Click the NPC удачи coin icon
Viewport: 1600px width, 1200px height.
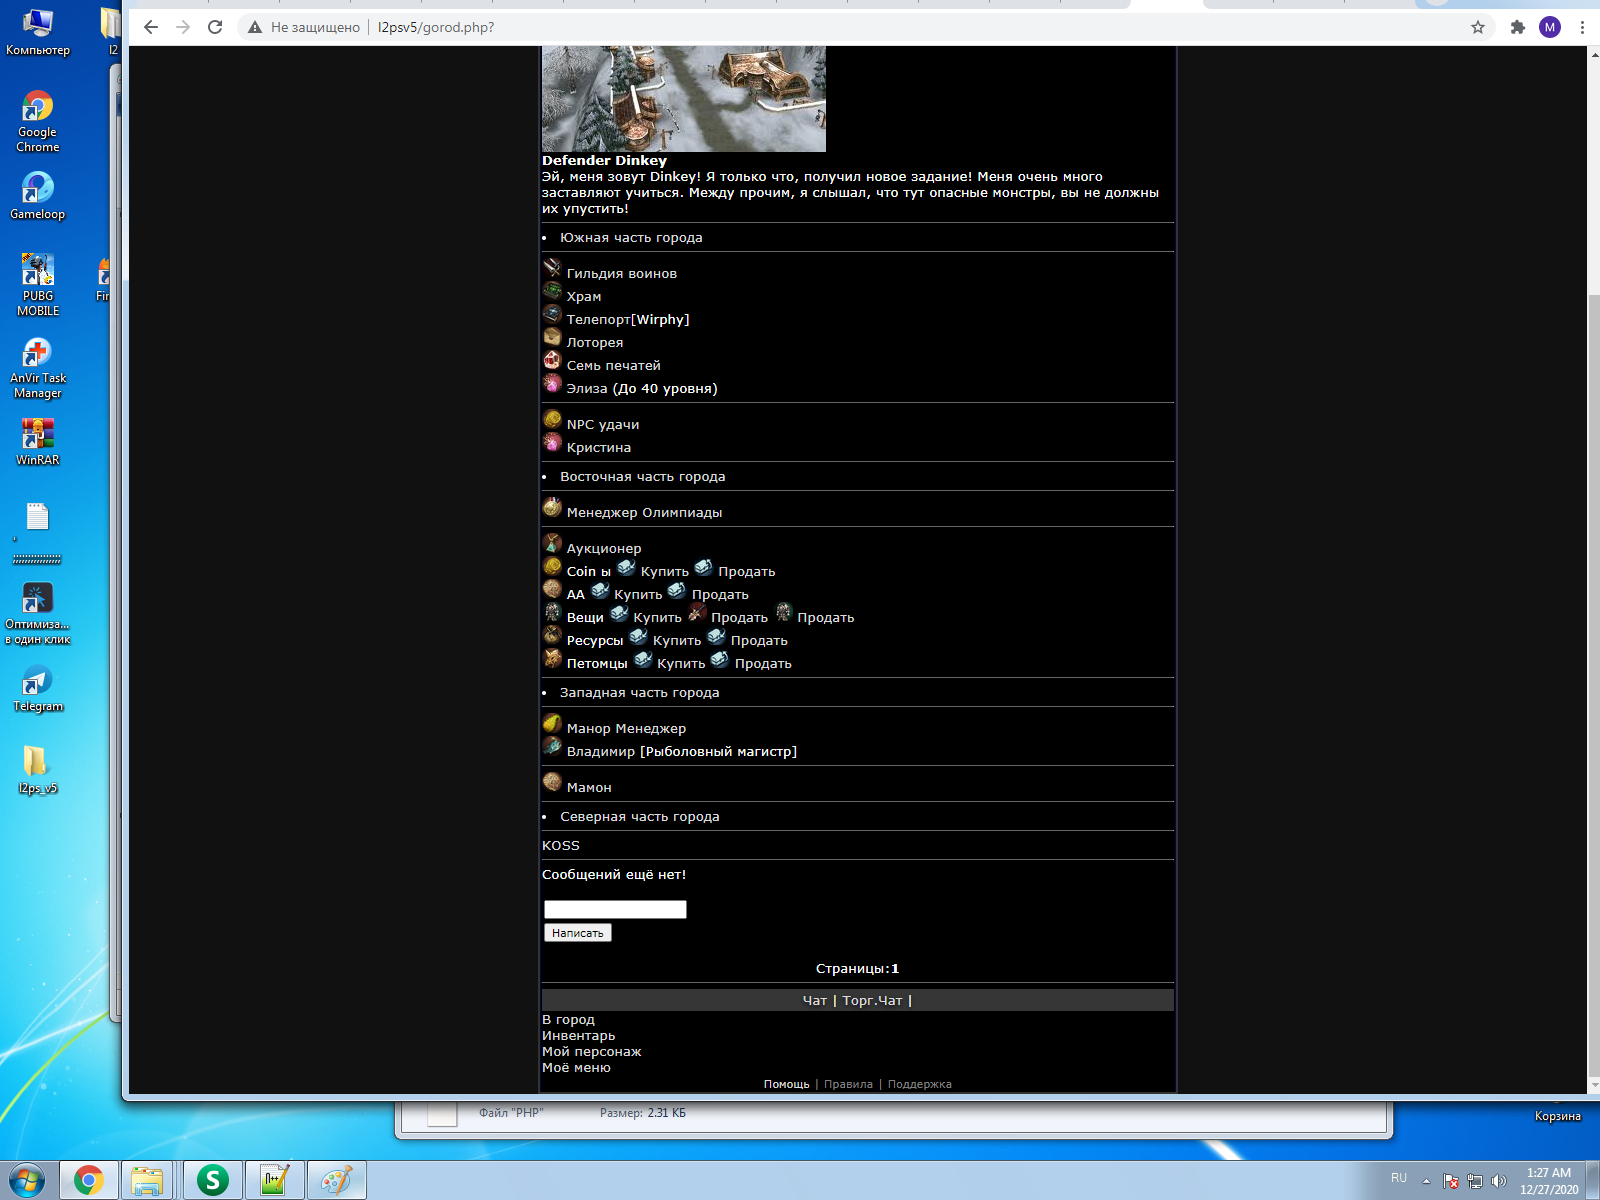coord(552,419)
